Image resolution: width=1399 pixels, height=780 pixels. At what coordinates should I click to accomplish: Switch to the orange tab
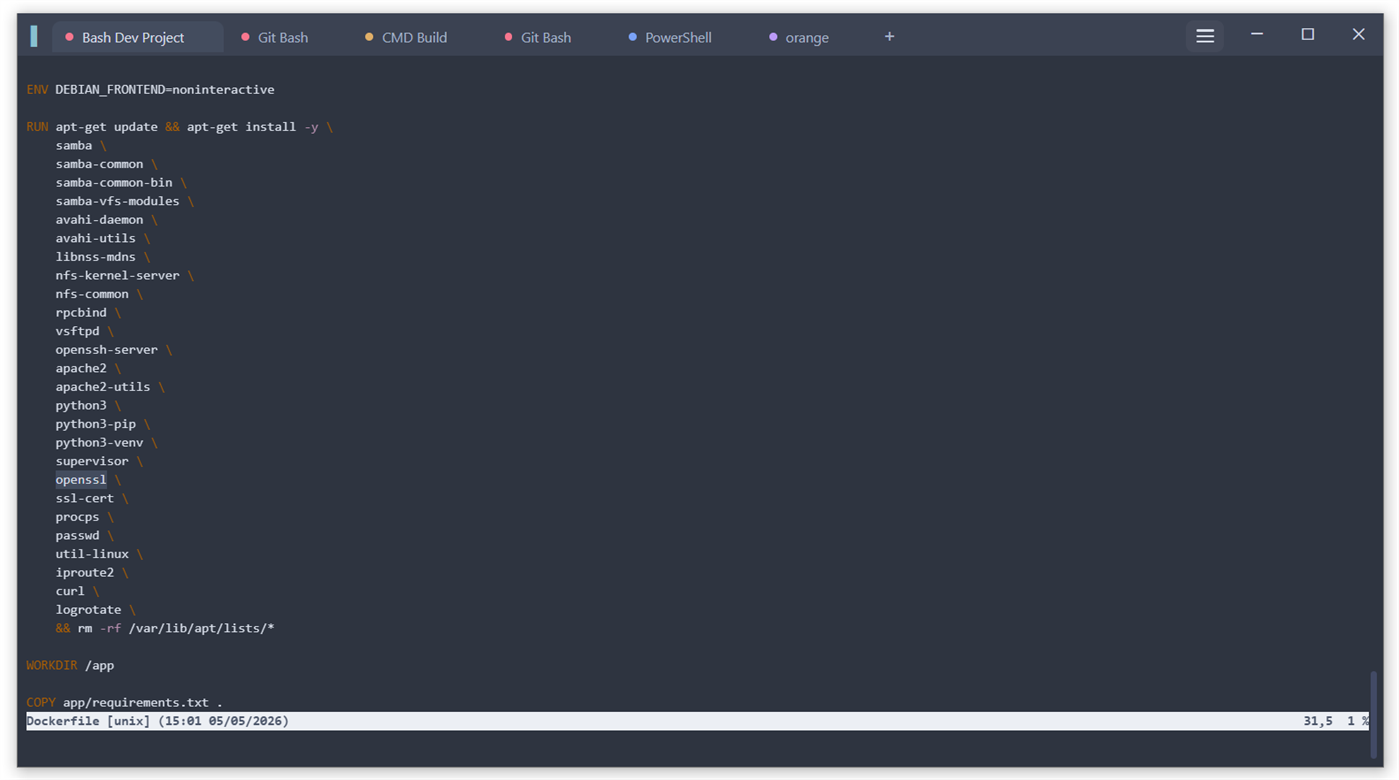(x=799, y=37)
